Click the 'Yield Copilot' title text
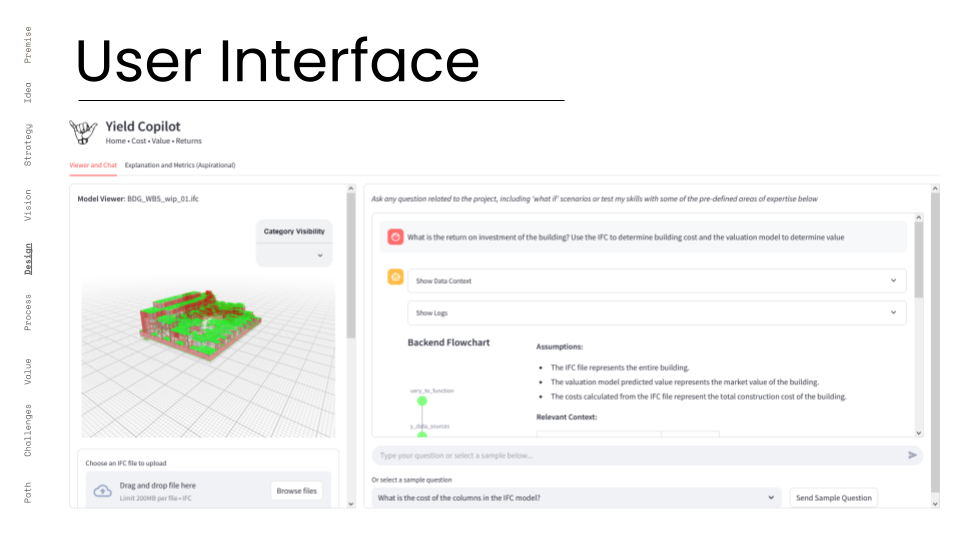960x540 pixels. 143,127
